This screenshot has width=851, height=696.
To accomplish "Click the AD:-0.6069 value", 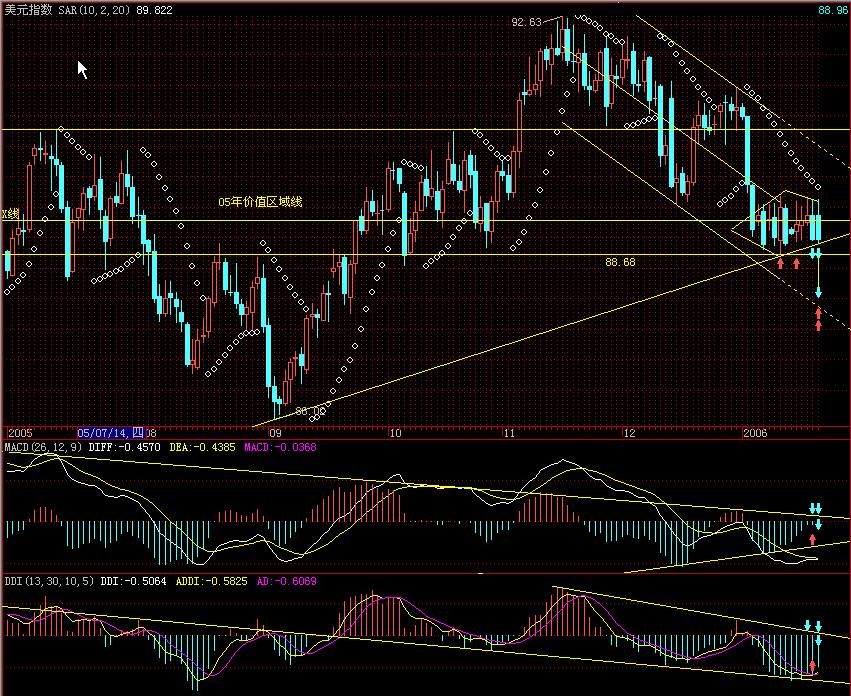I will [x=286, y=581].
